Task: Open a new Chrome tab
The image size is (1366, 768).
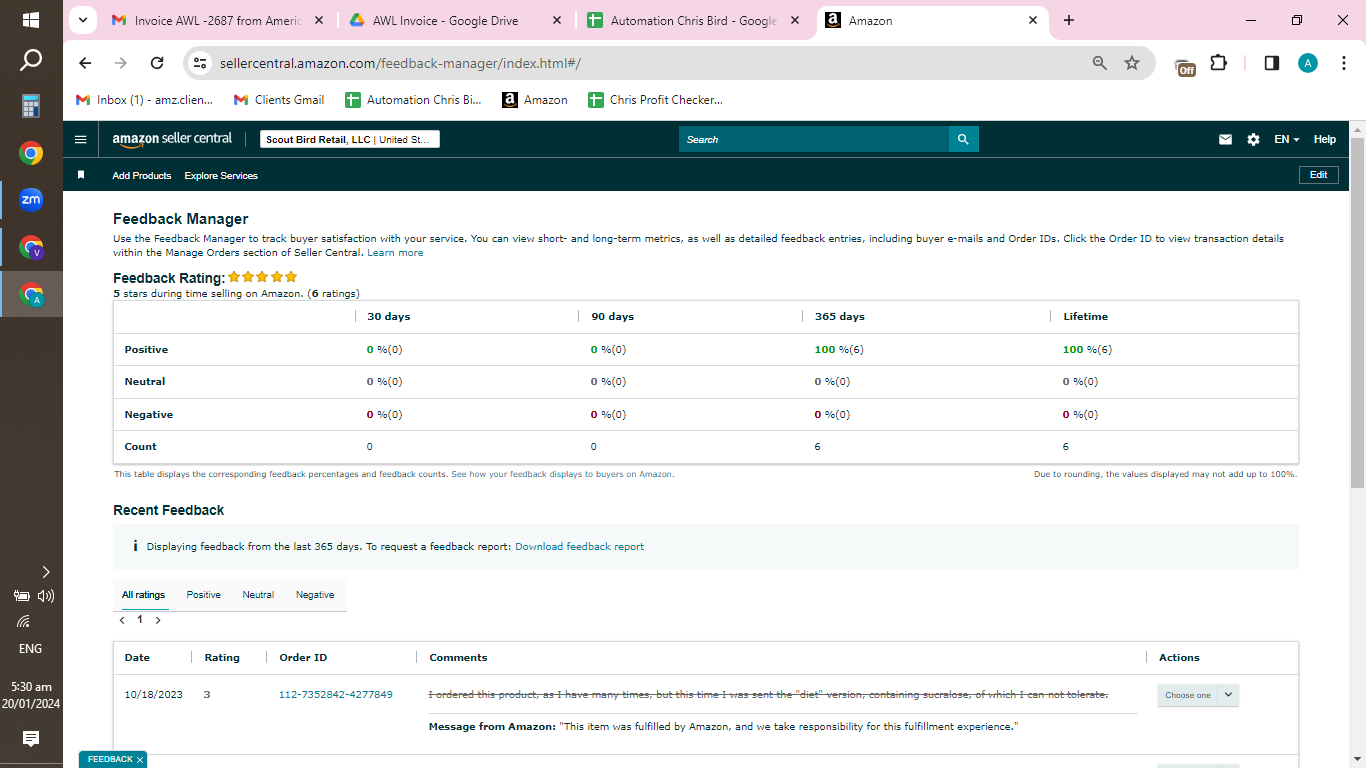Action: click(x=1069, y=20)
